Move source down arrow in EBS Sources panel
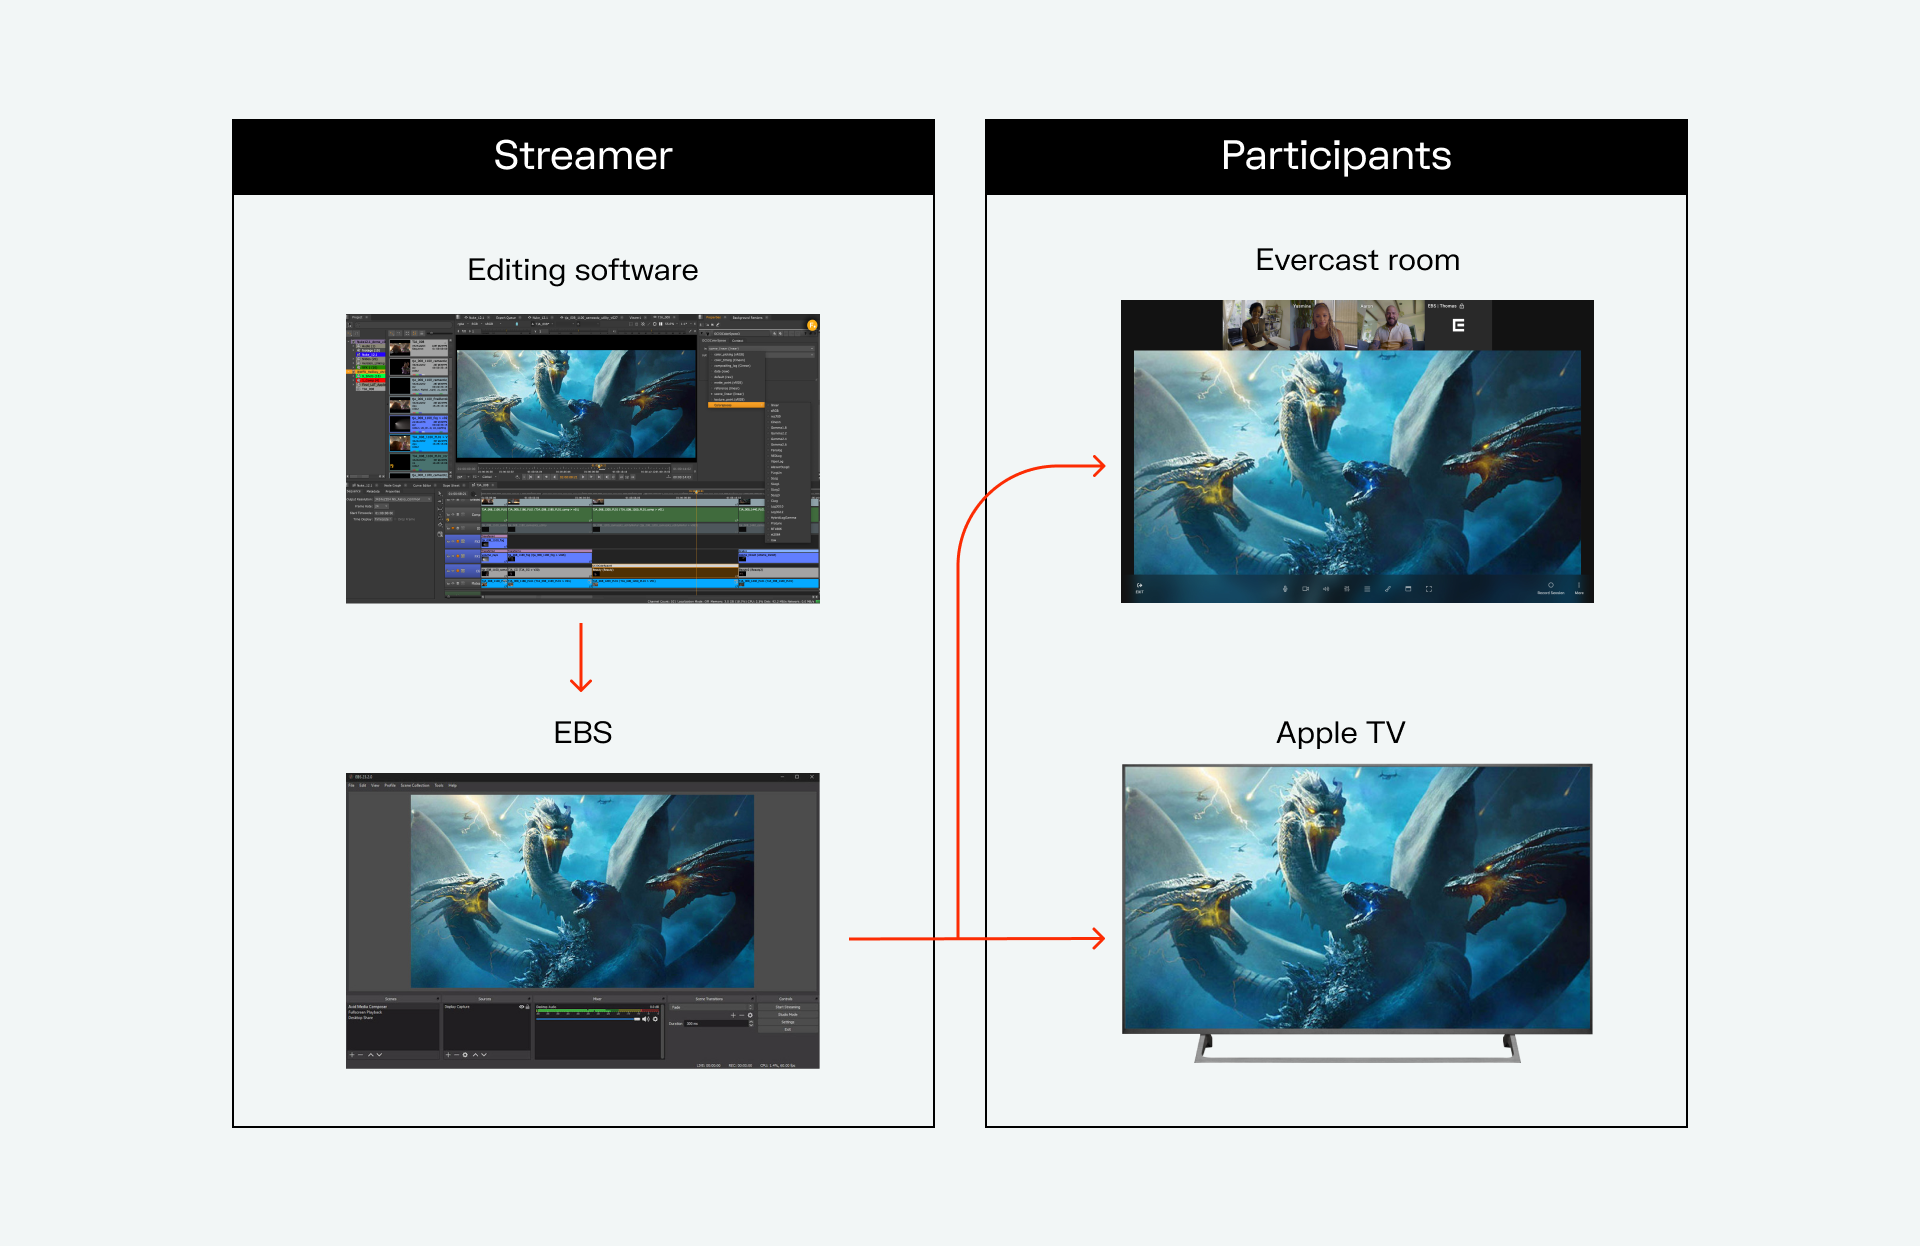The height and width of the screenshot is (1246, 1920). click(484, 1055)
